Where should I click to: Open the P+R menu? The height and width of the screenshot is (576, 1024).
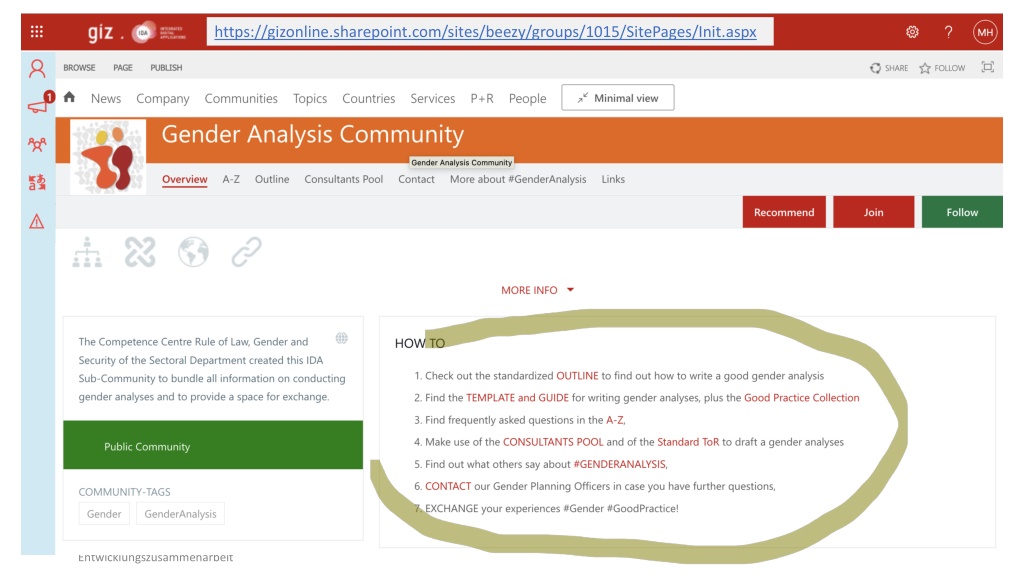[482, 99]
